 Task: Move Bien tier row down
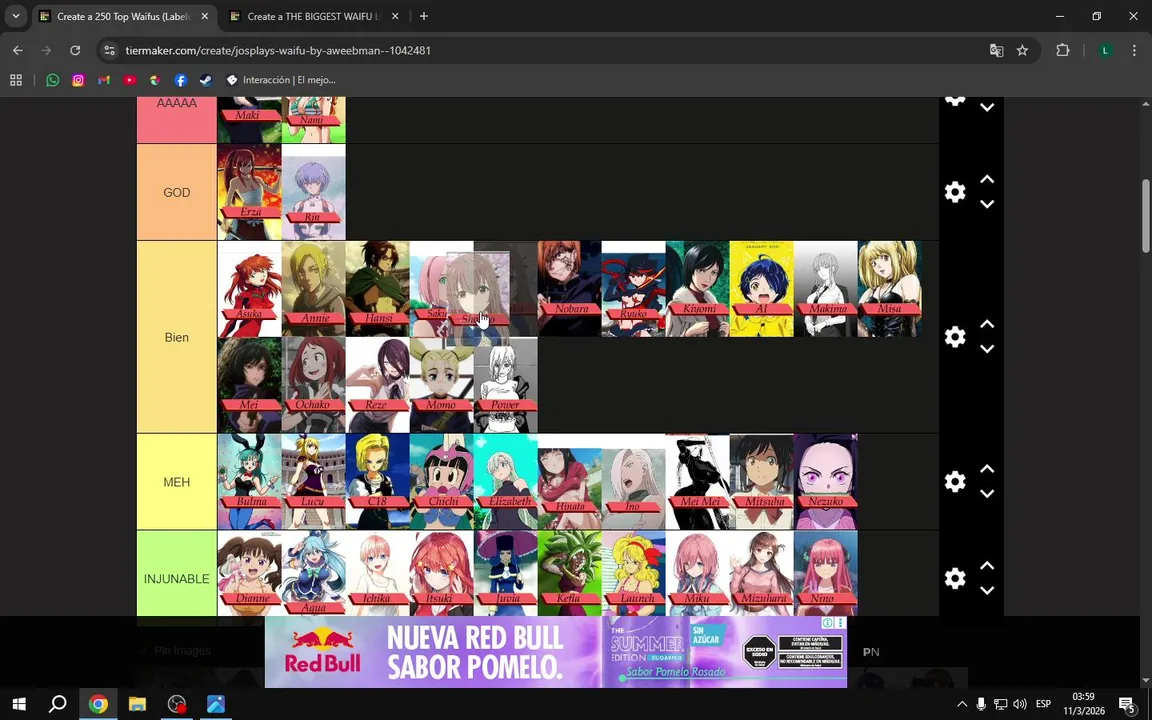[987, 349]
